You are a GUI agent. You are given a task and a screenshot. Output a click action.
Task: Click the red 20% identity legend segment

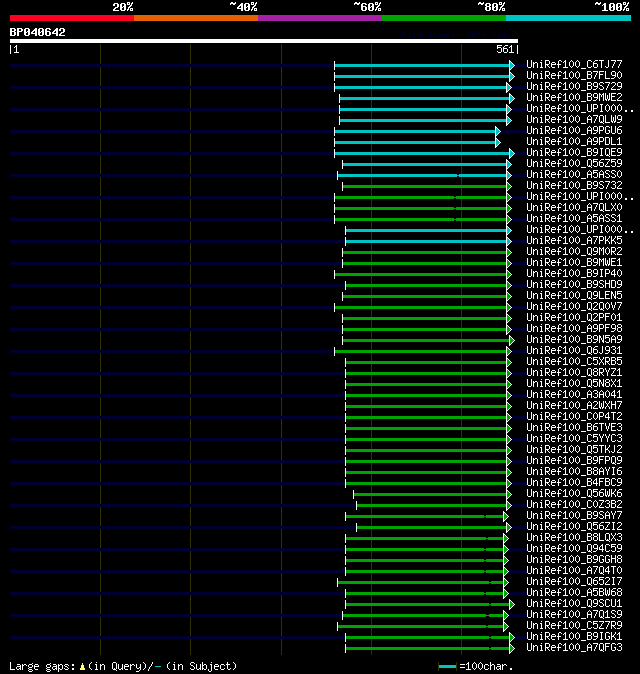72,18
